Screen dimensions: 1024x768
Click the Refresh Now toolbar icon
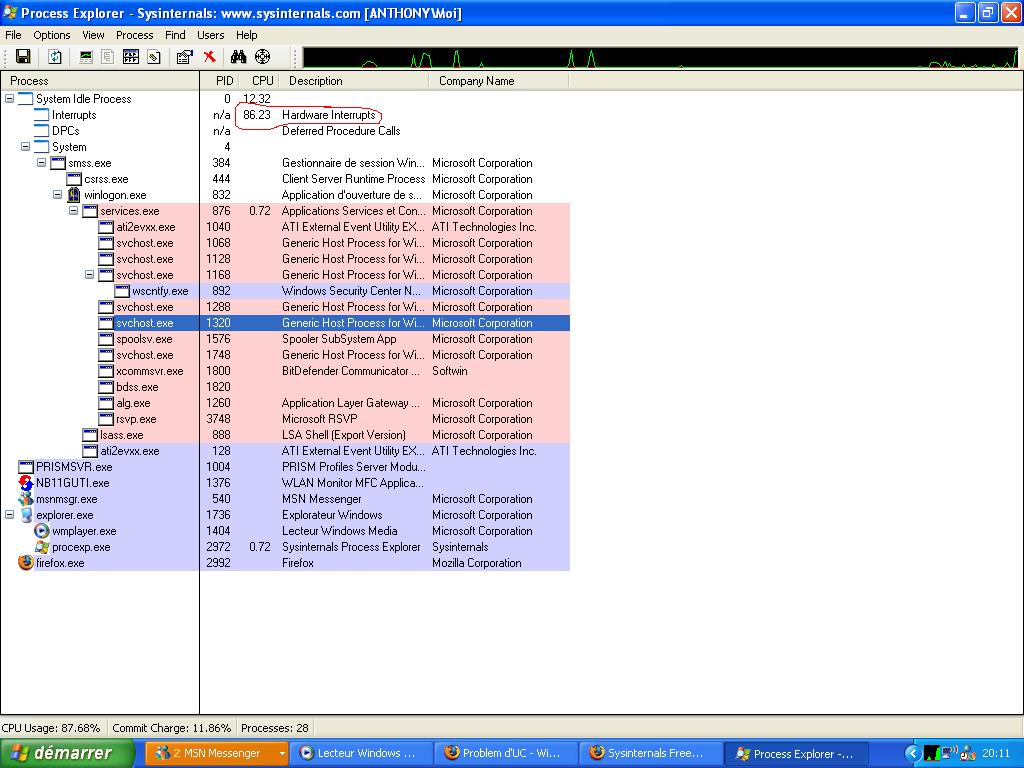[55, 57]
